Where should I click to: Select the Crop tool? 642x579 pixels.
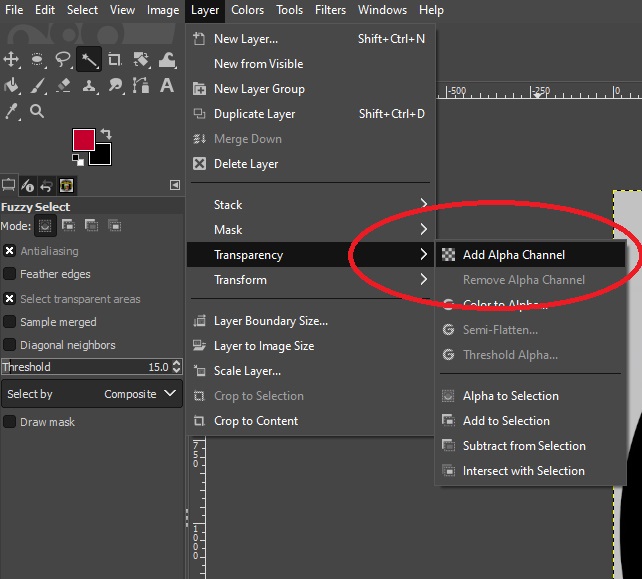tap(115, 59)
